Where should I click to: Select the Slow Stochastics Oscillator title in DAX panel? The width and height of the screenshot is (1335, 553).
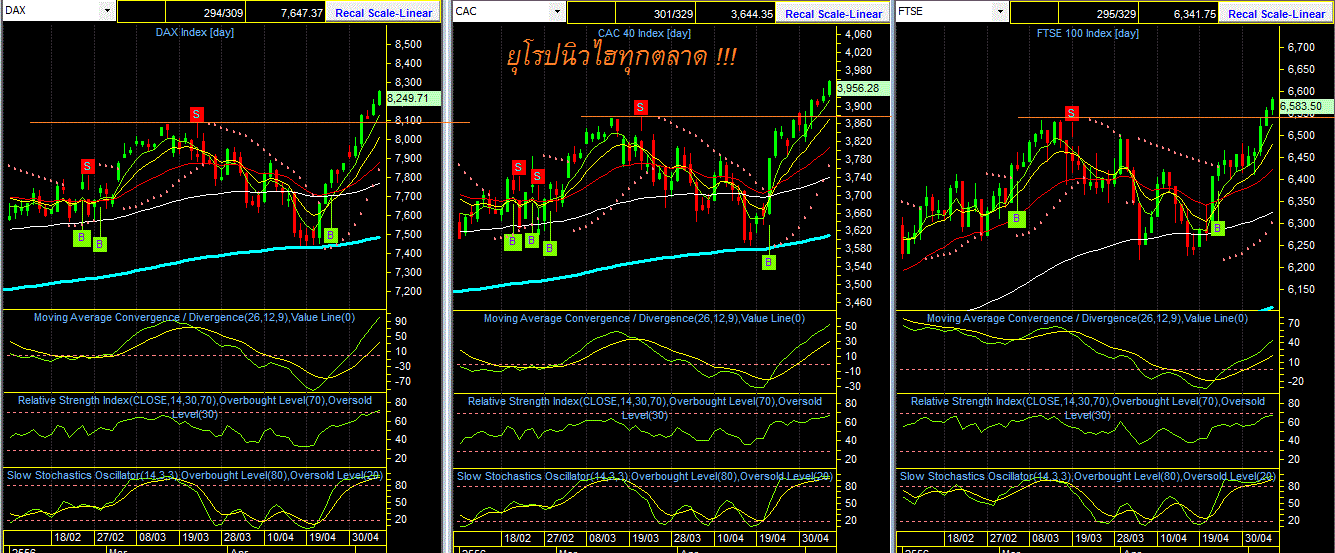(x=195, y=475)
